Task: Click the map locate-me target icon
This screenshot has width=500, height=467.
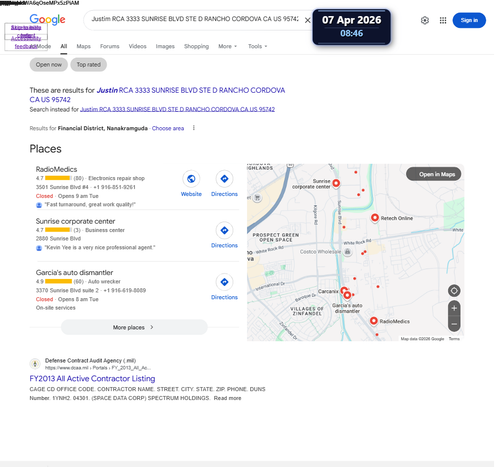Action: tap(454, 291)
